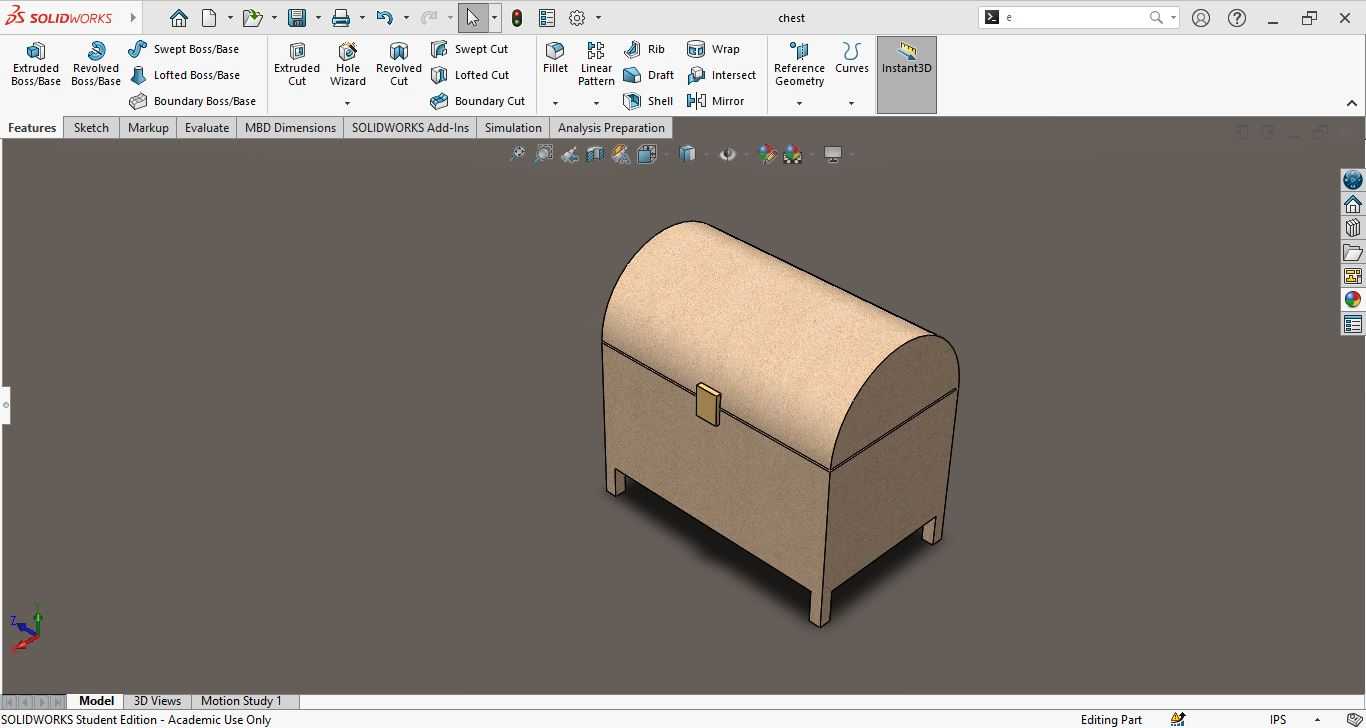Click Zoom to Area in heads-up toolbar
Viewport: 1366px width, 728px height.
[x=543, y=154]
